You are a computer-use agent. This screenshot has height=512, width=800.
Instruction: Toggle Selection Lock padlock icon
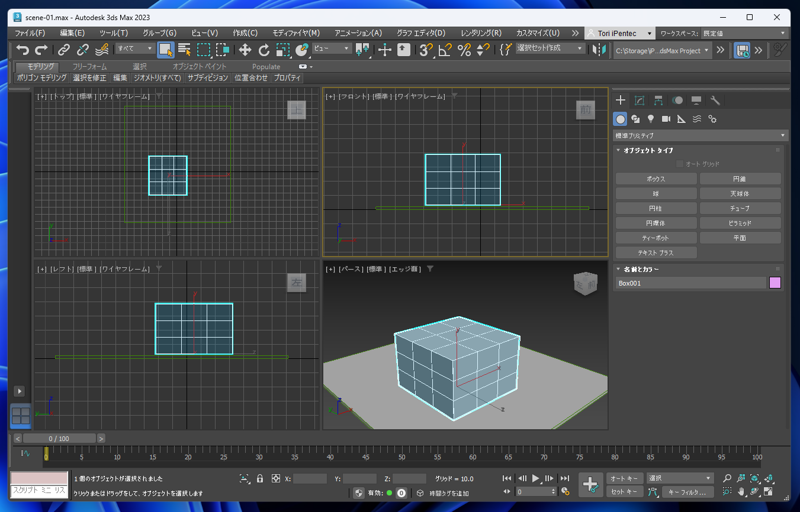click(260, 478)
